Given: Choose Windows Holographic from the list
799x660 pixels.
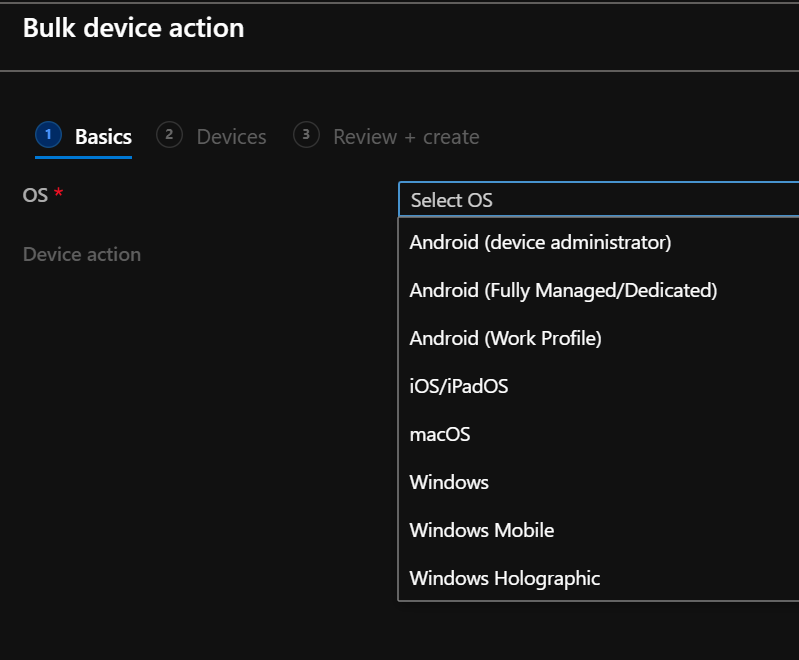Looking at the screenshot, I should pos(504,578).
